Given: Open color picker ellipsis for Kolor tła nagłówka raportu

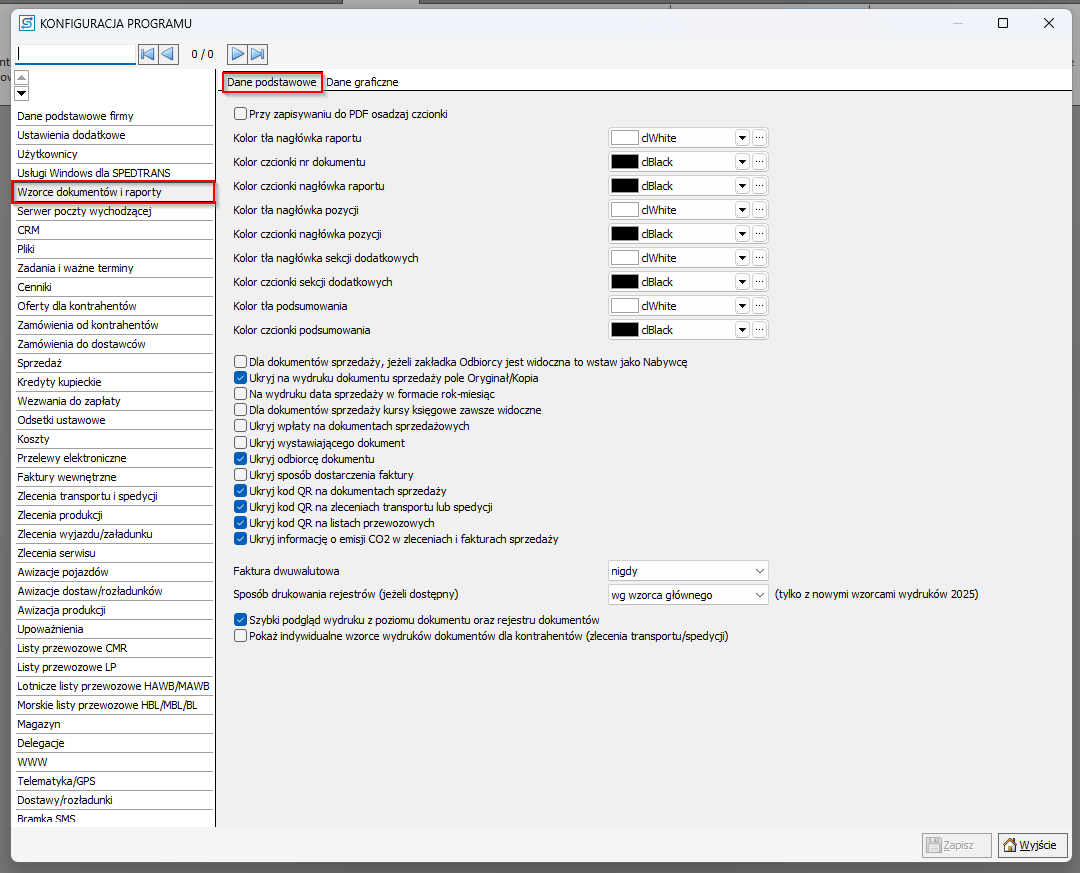Looking at the screenshot, I should tap(759, 138).
